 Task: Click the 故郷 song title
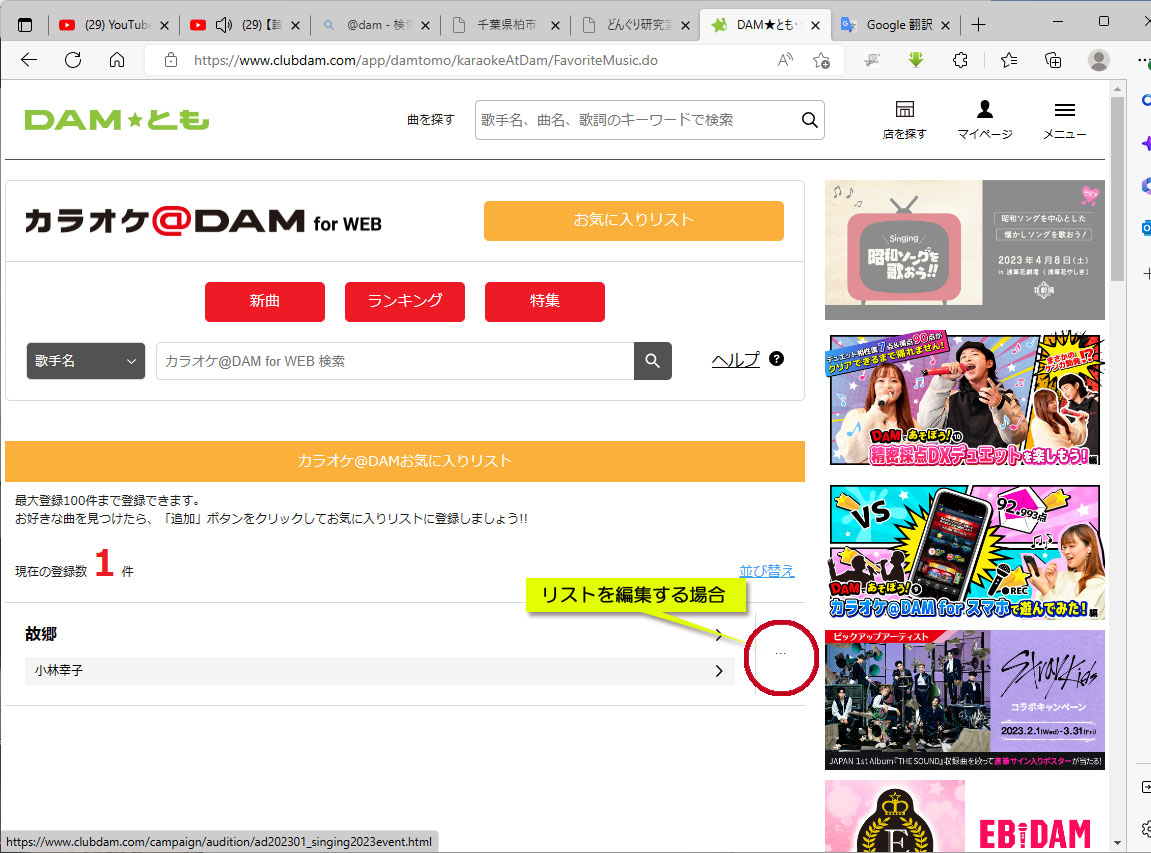pos(41,634)
